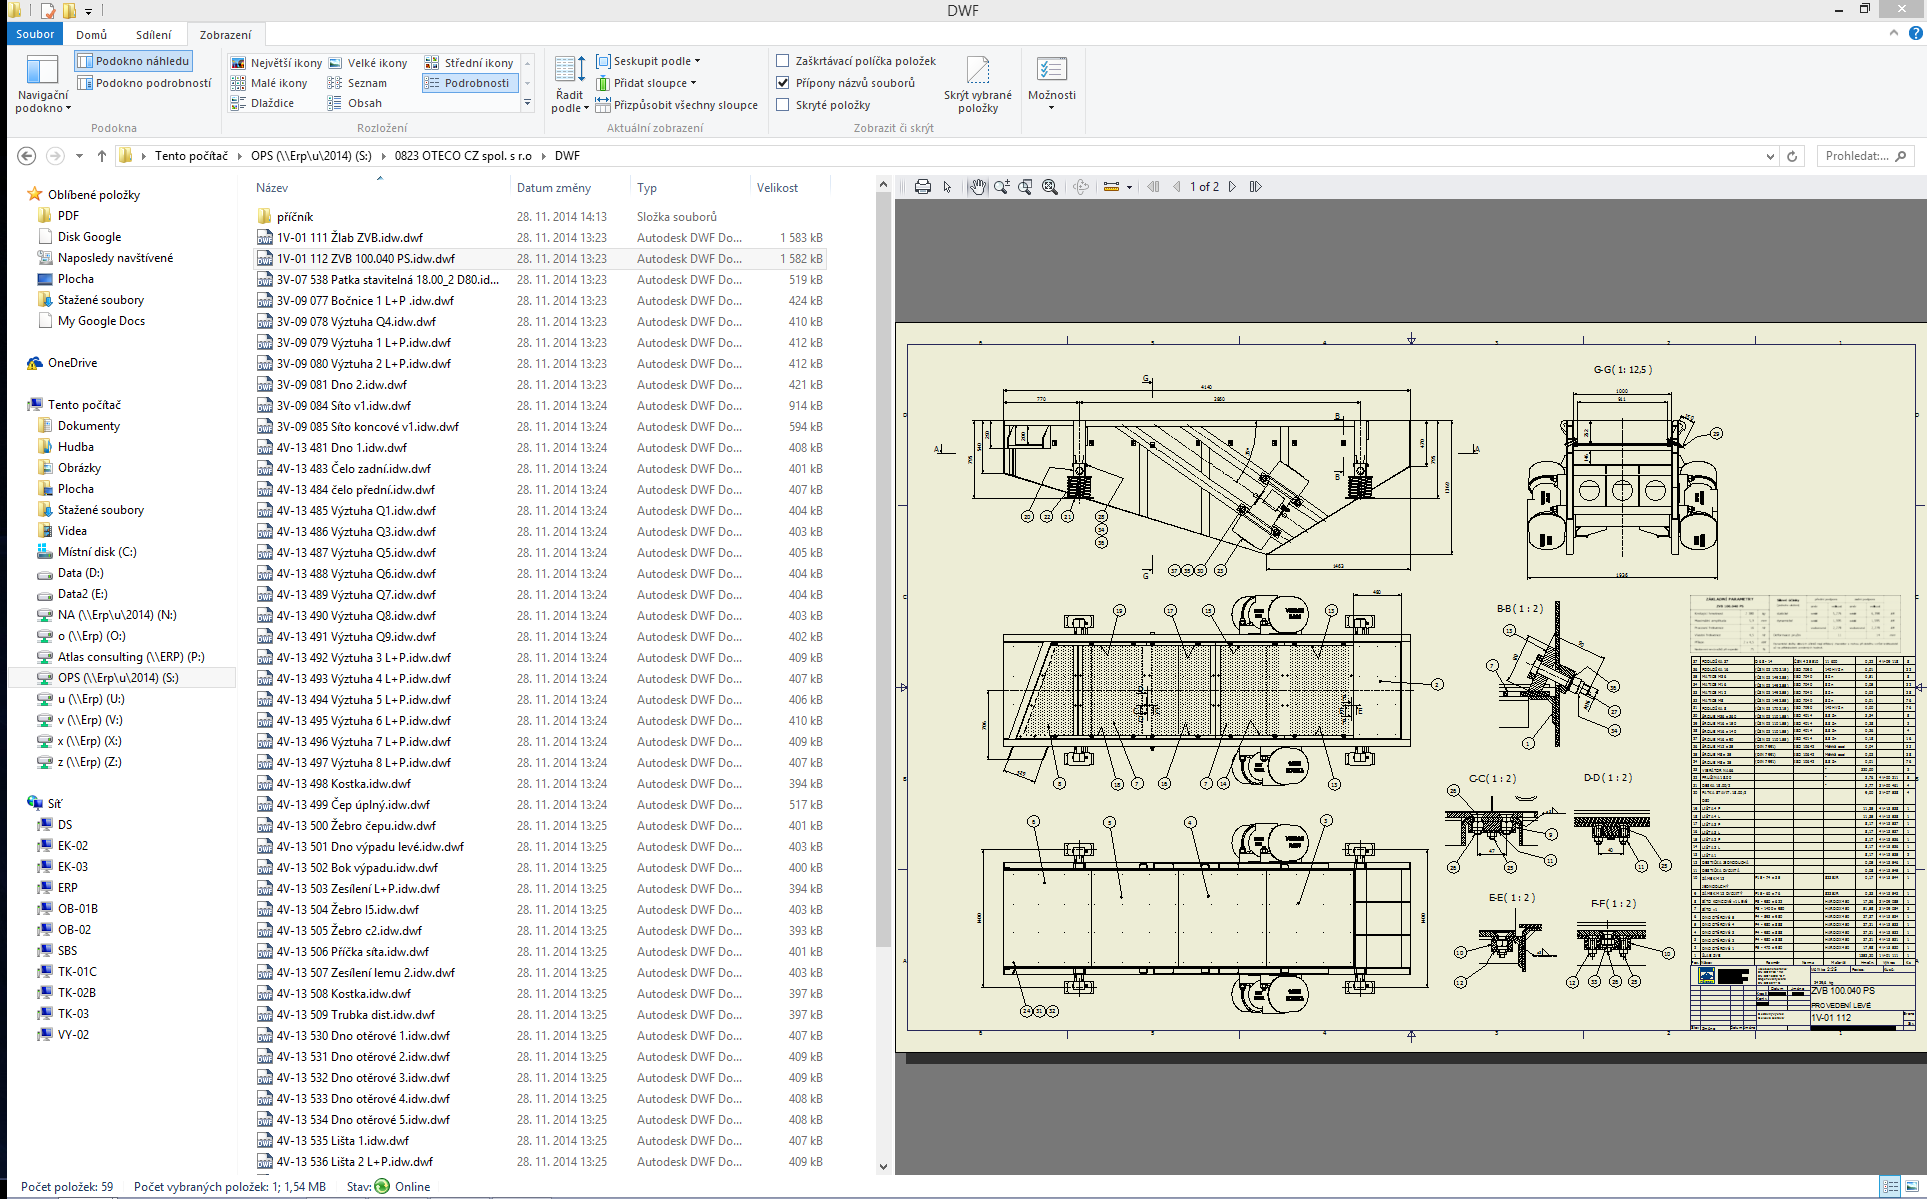Click Podokno podrobností button
The image size is (1927, 1199).
(x=145, y=83)
